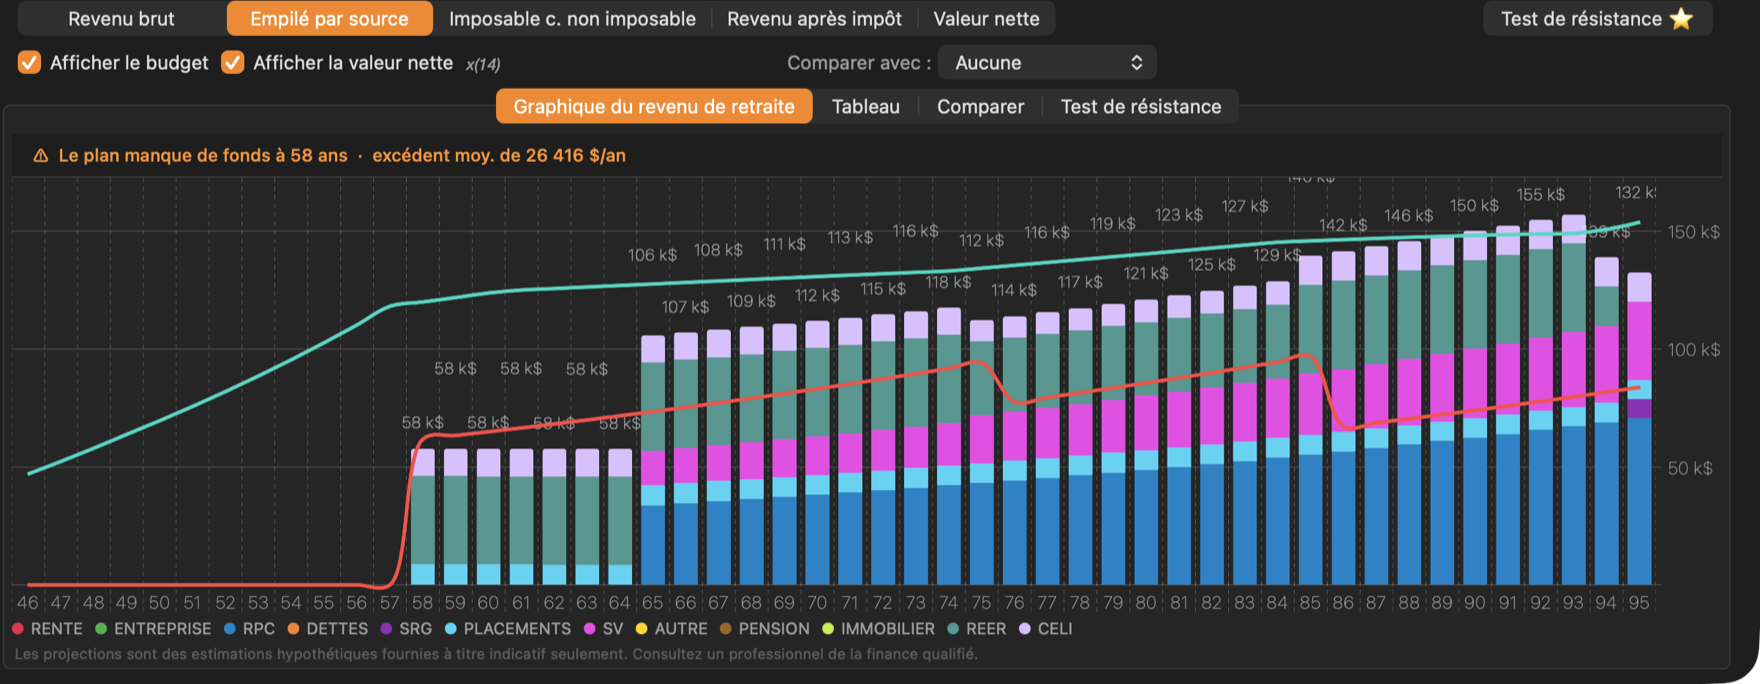Click the age 58 bar in chart
Image resolution: width=1760 pixels, height=684 pixels.
[423, 517]
